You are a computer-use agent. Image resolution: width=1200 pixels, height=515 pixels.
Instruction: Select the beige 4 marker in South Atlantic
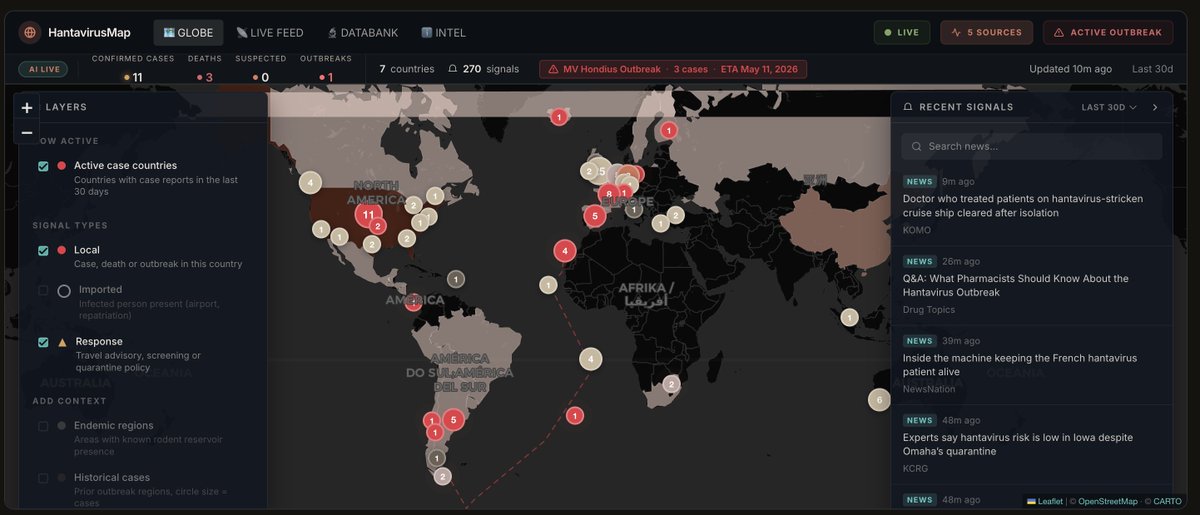point(591,359)
